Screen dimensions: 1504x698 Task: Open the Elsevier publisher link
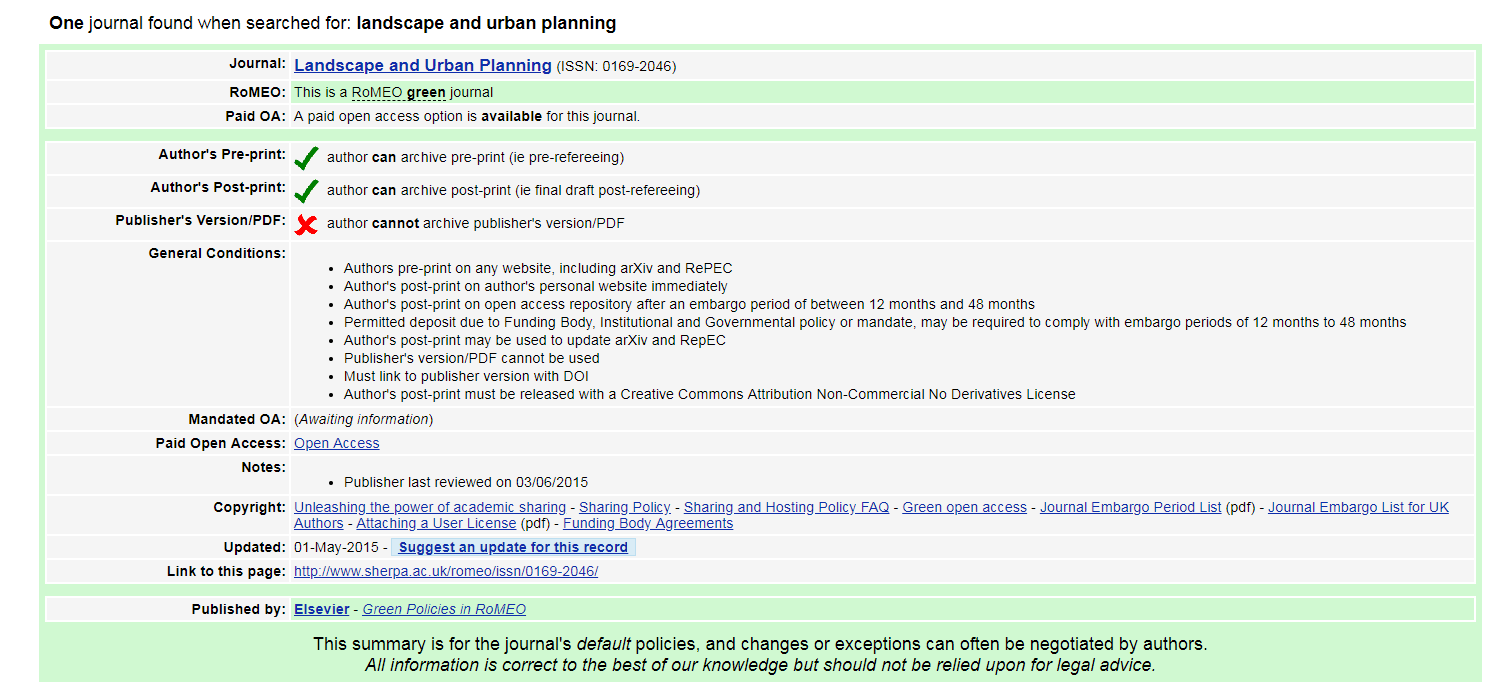[321, 610]
